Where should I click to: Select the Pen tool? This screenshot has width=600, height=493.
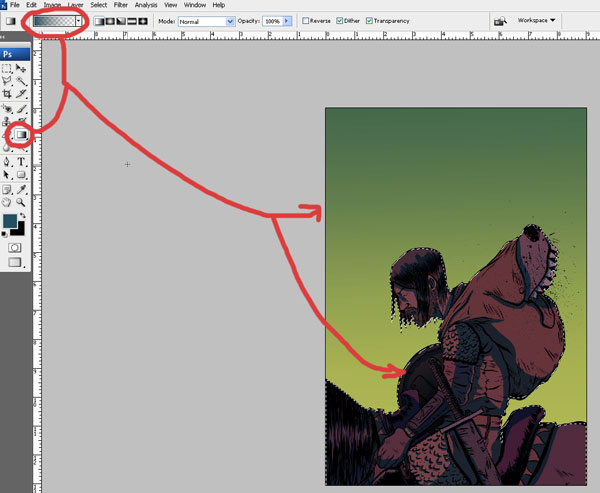pos(7,162)
